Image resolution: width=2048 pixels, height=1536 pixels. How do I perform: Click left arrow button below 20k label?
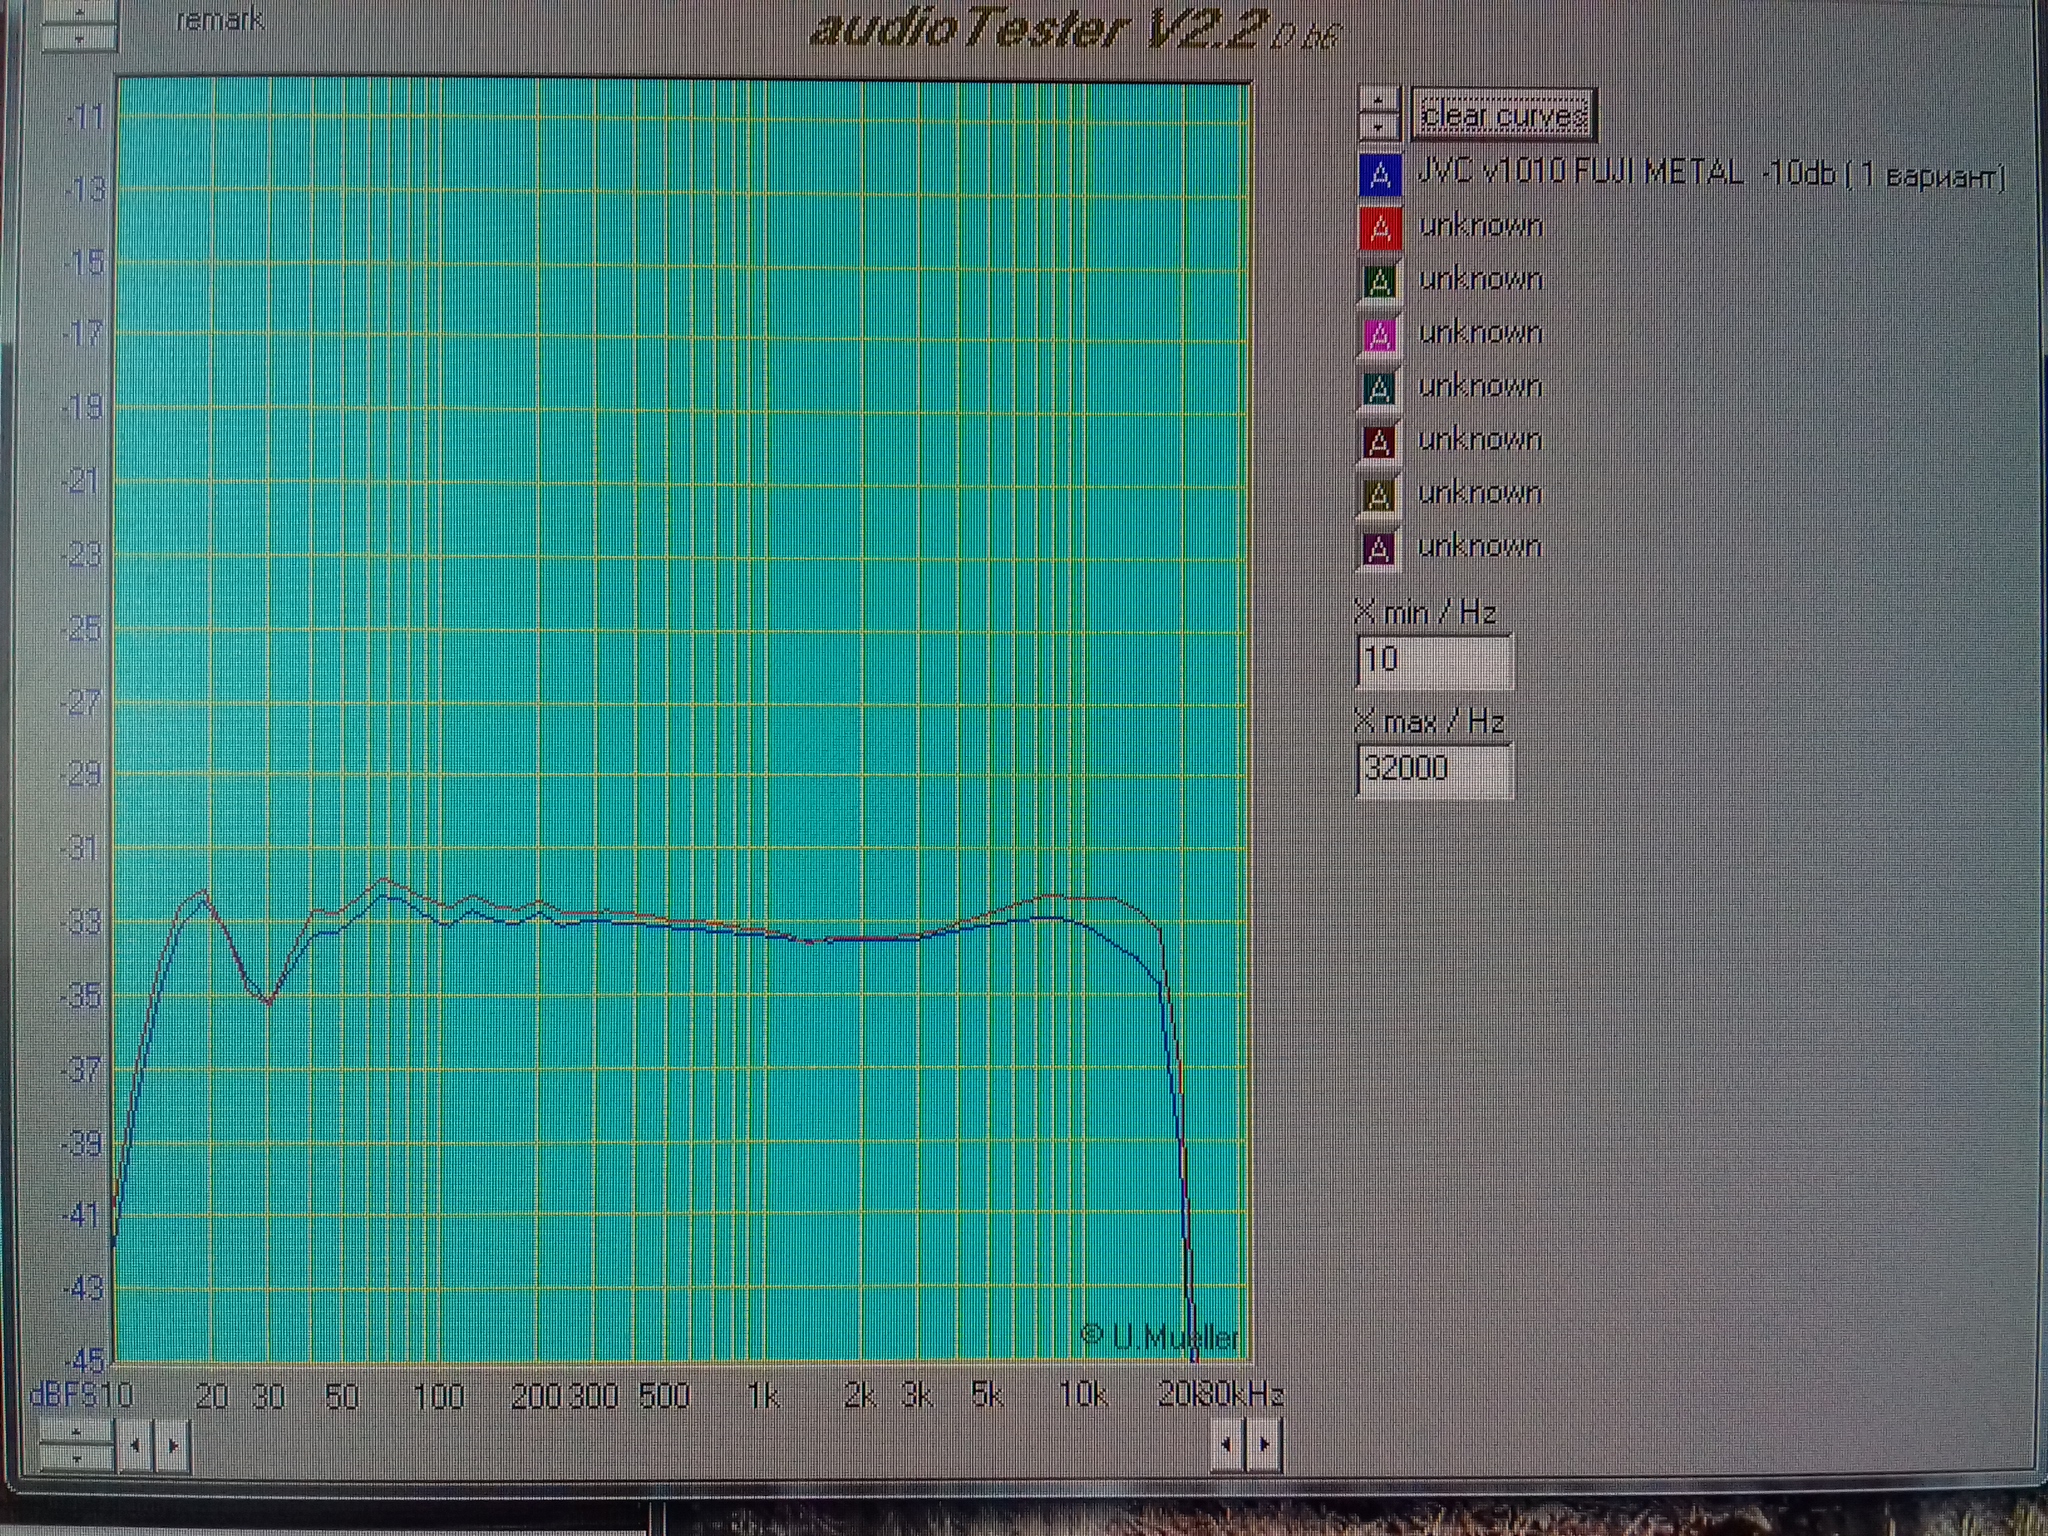tap(1227, 1444)
